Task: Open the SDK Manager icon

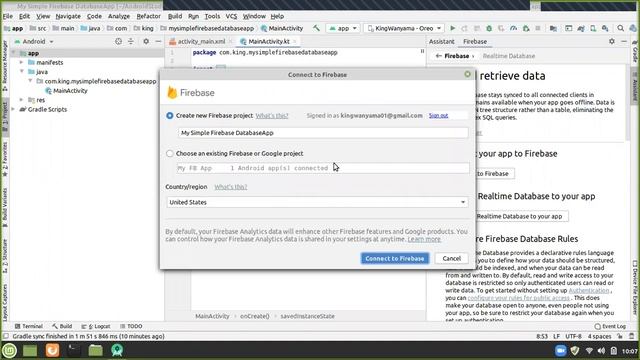Action: (x=605, y=28)
